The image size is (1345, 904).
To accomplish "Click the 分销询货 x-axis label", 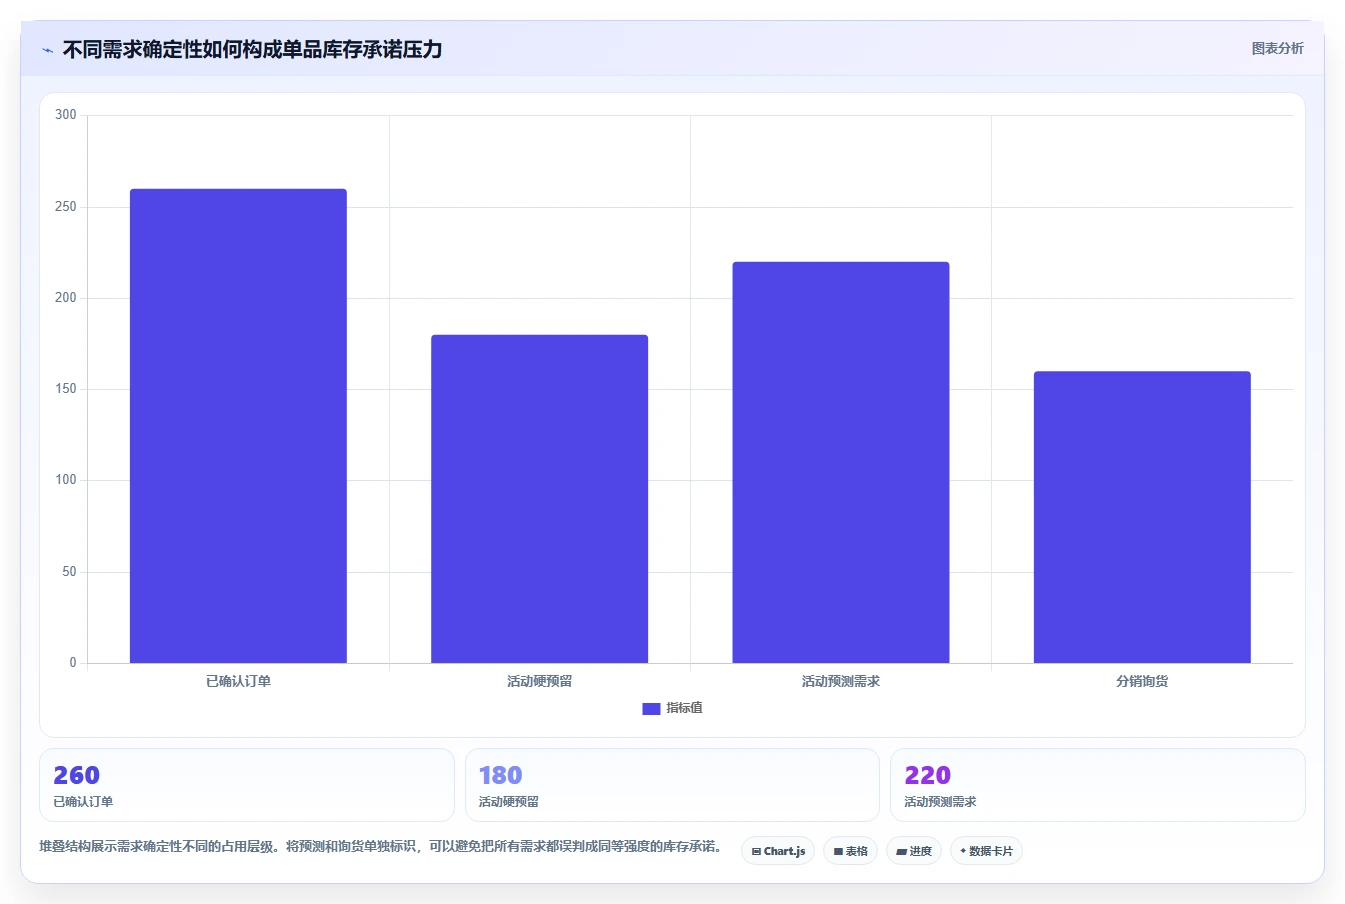I will [x=1142, y=681].
